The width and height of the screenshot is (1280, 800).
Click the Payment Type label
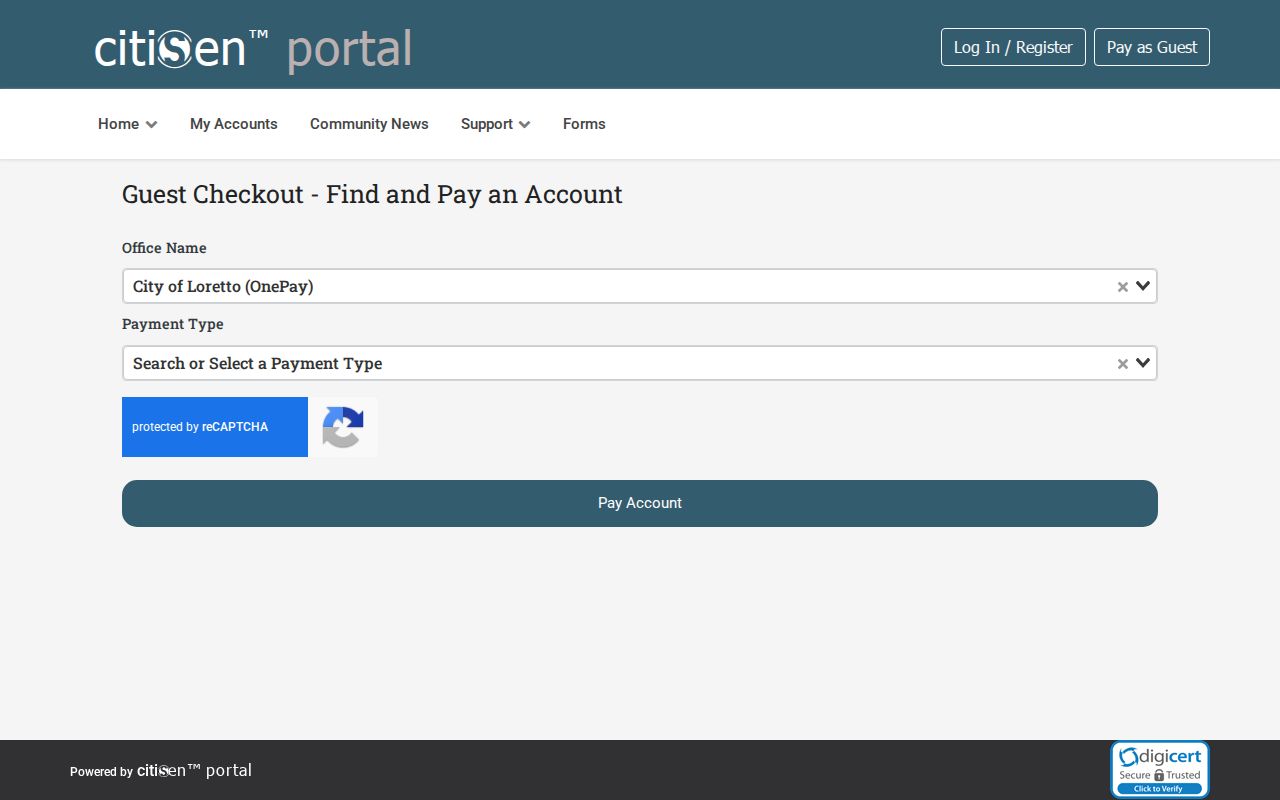[173, 324]
